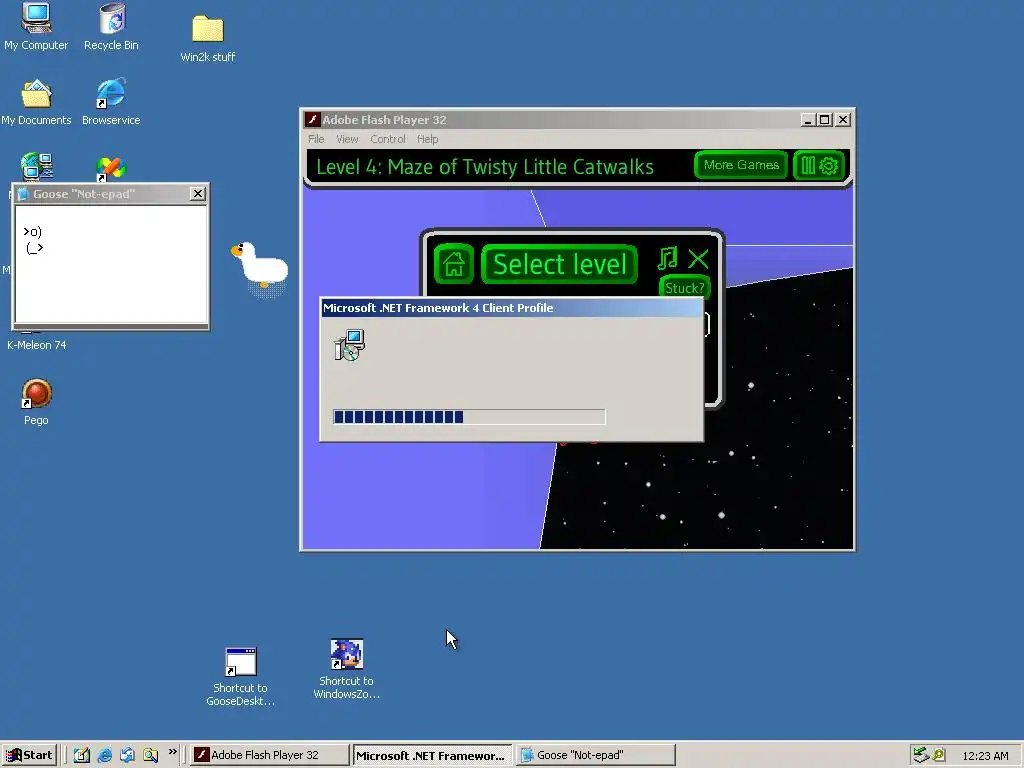
Task: Click the Outlook Express quick launch icon
Action: 127,755
